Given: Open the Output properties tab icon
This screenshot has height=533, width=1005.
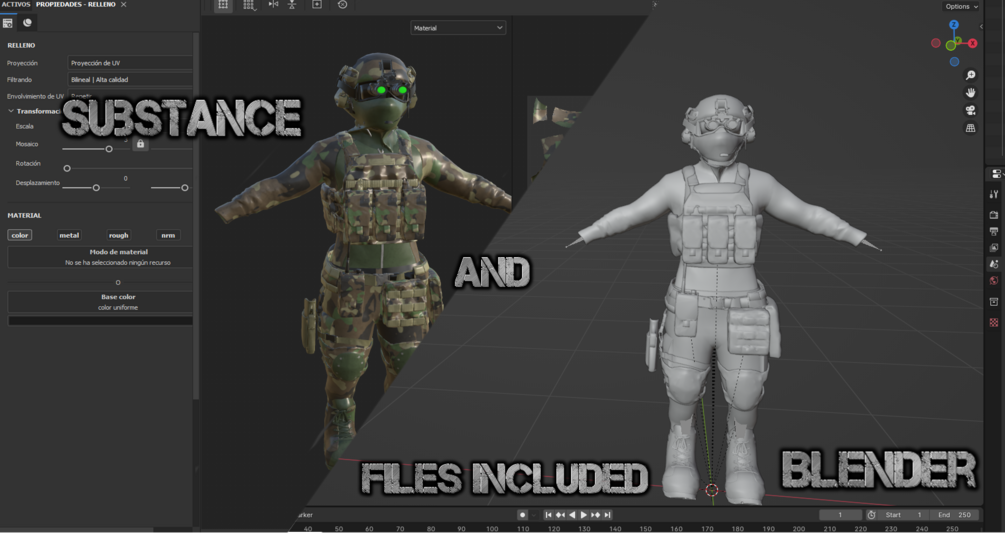Looking at the screenshot, I should pos(994,231).
